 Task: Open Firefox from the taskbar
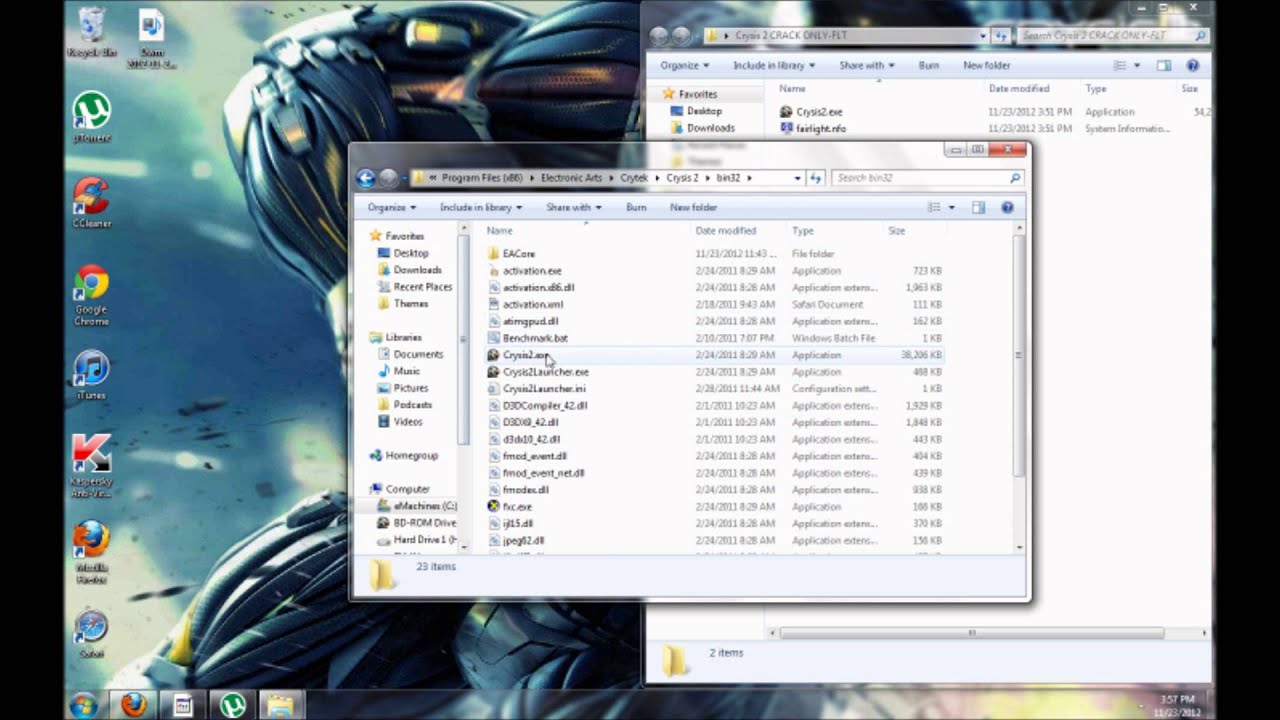(133, 705)
